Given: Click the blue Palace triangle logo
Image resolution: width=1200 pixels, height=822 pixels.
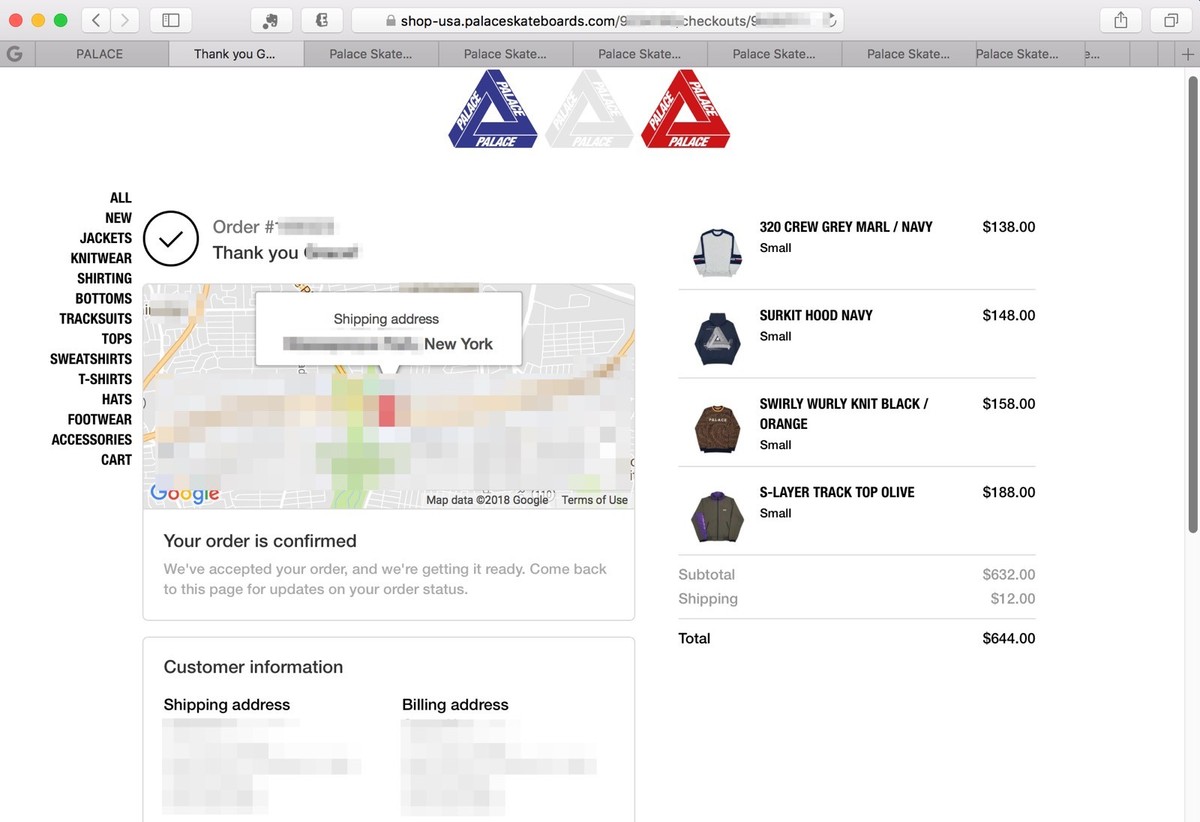Looking at the screenshot, I should click(494, 109).
